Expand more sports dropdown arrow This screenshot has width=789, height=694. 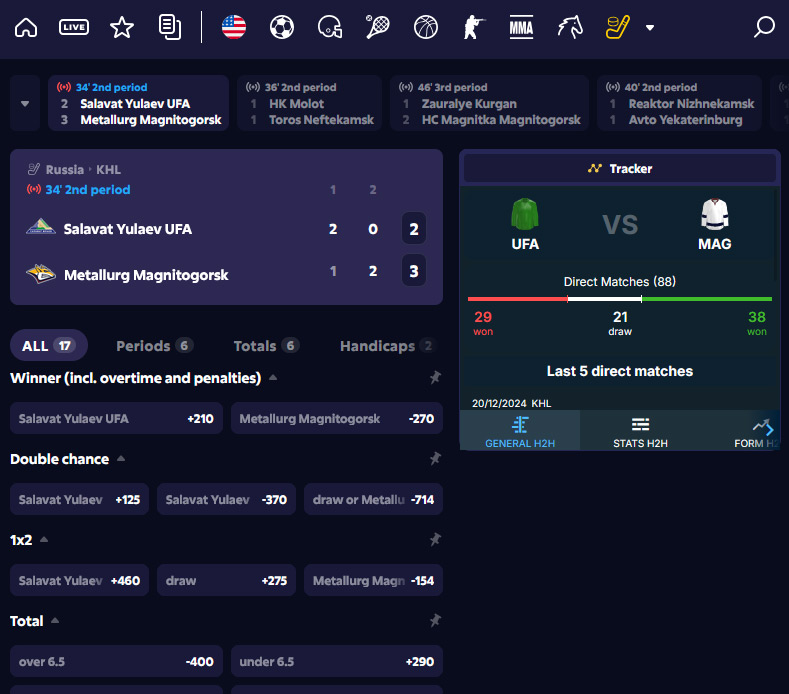650,28
